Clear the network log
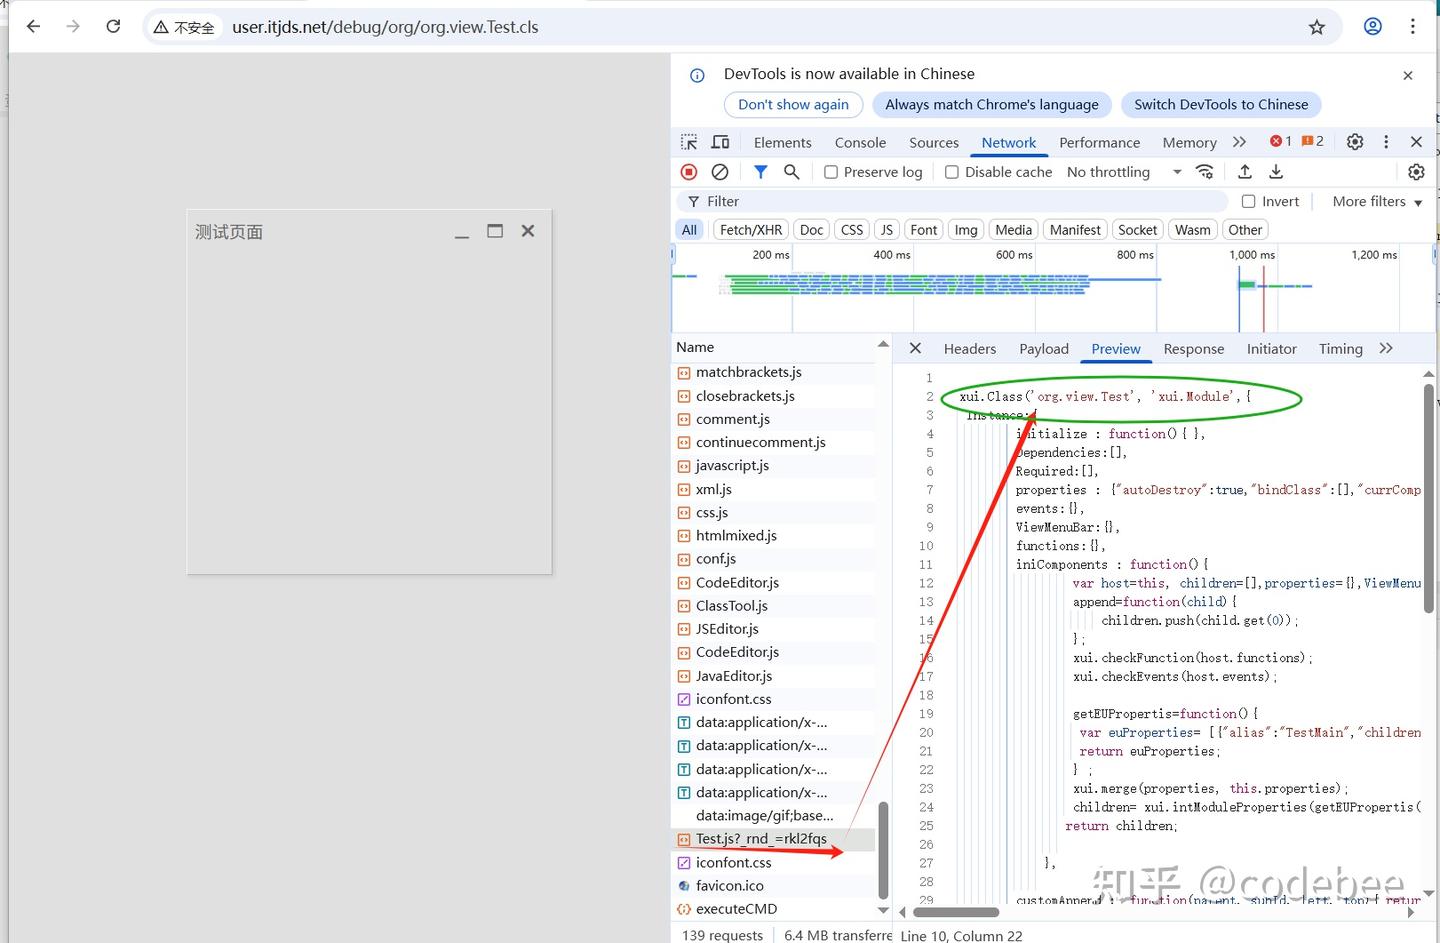Screen dimensions: 1440x943 tap(719, 172)
